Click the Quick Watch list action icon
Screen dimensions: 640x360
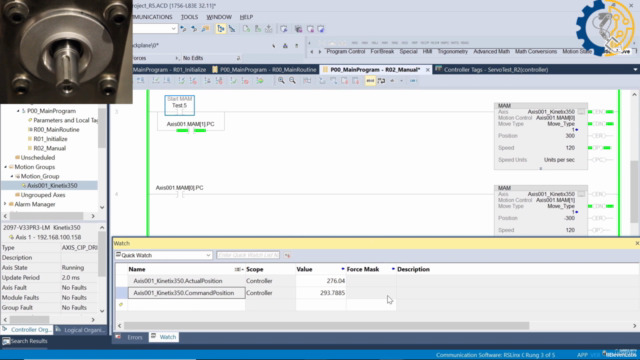click(x=287, y=255)
